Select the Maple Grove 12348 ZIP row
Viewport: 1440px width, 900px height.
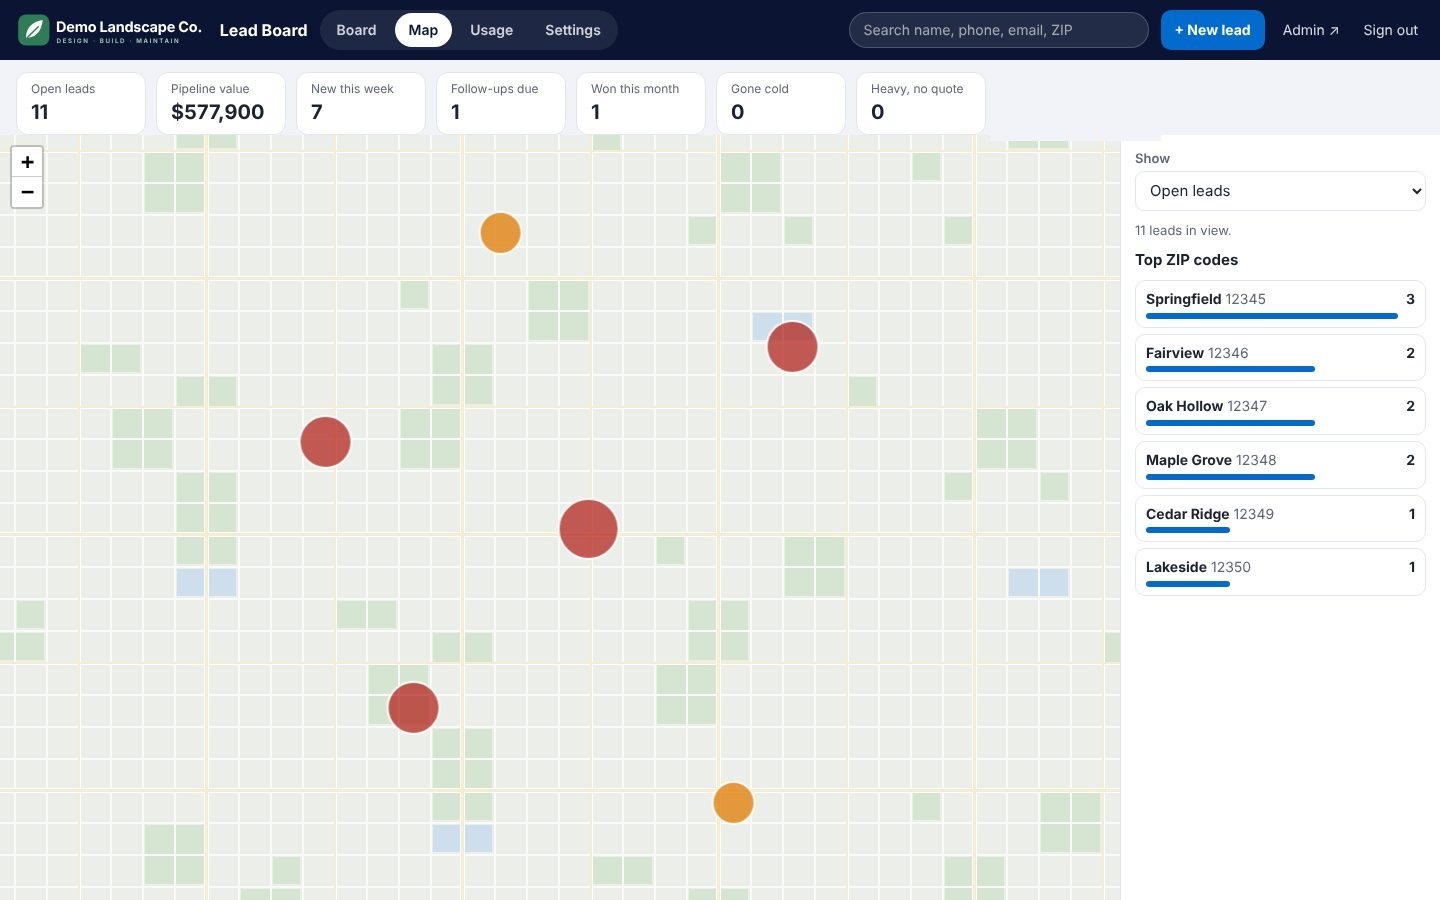[1280, 464]
